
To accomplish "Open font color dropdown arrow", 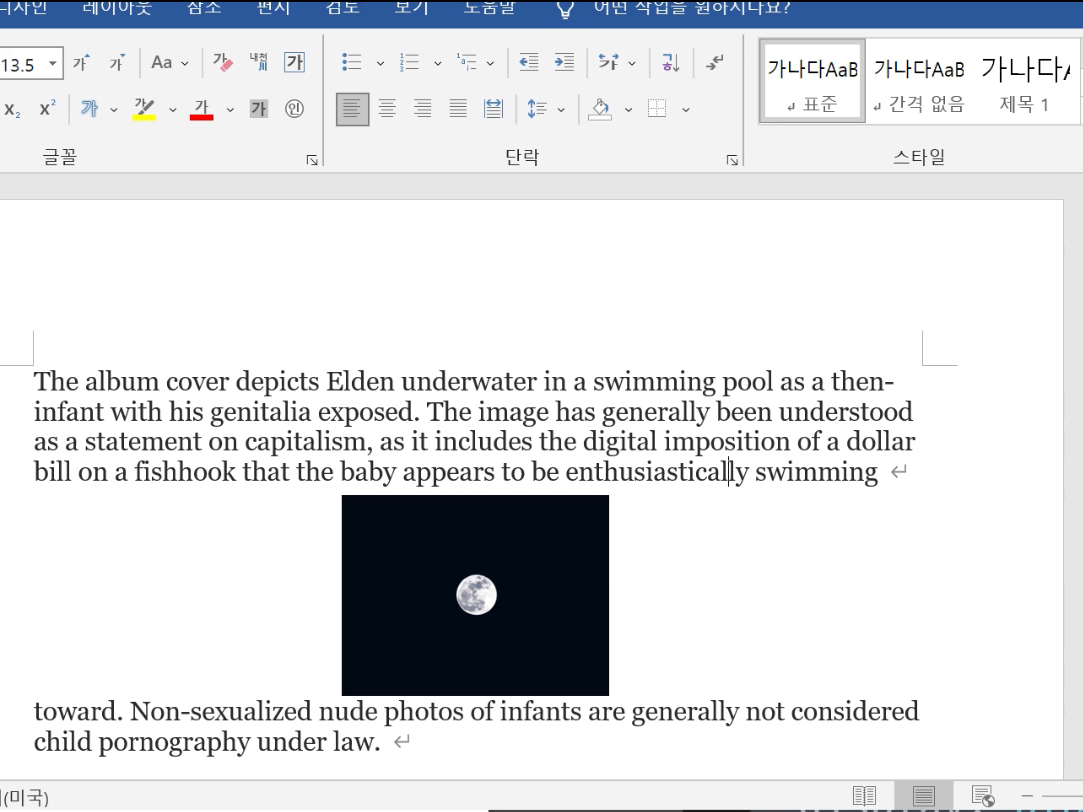I will [x=230, y=109].
